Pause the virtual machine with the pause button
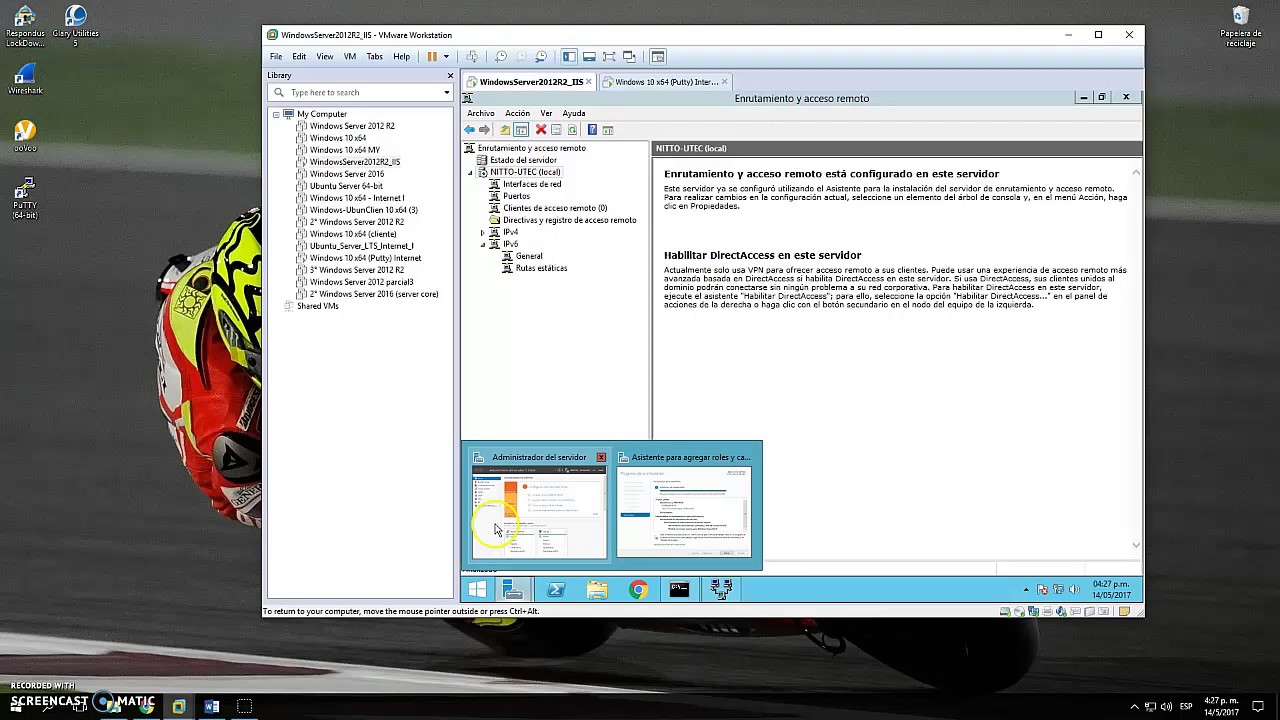The height and width of the screenshot is (720, 1280). [432, 57]
